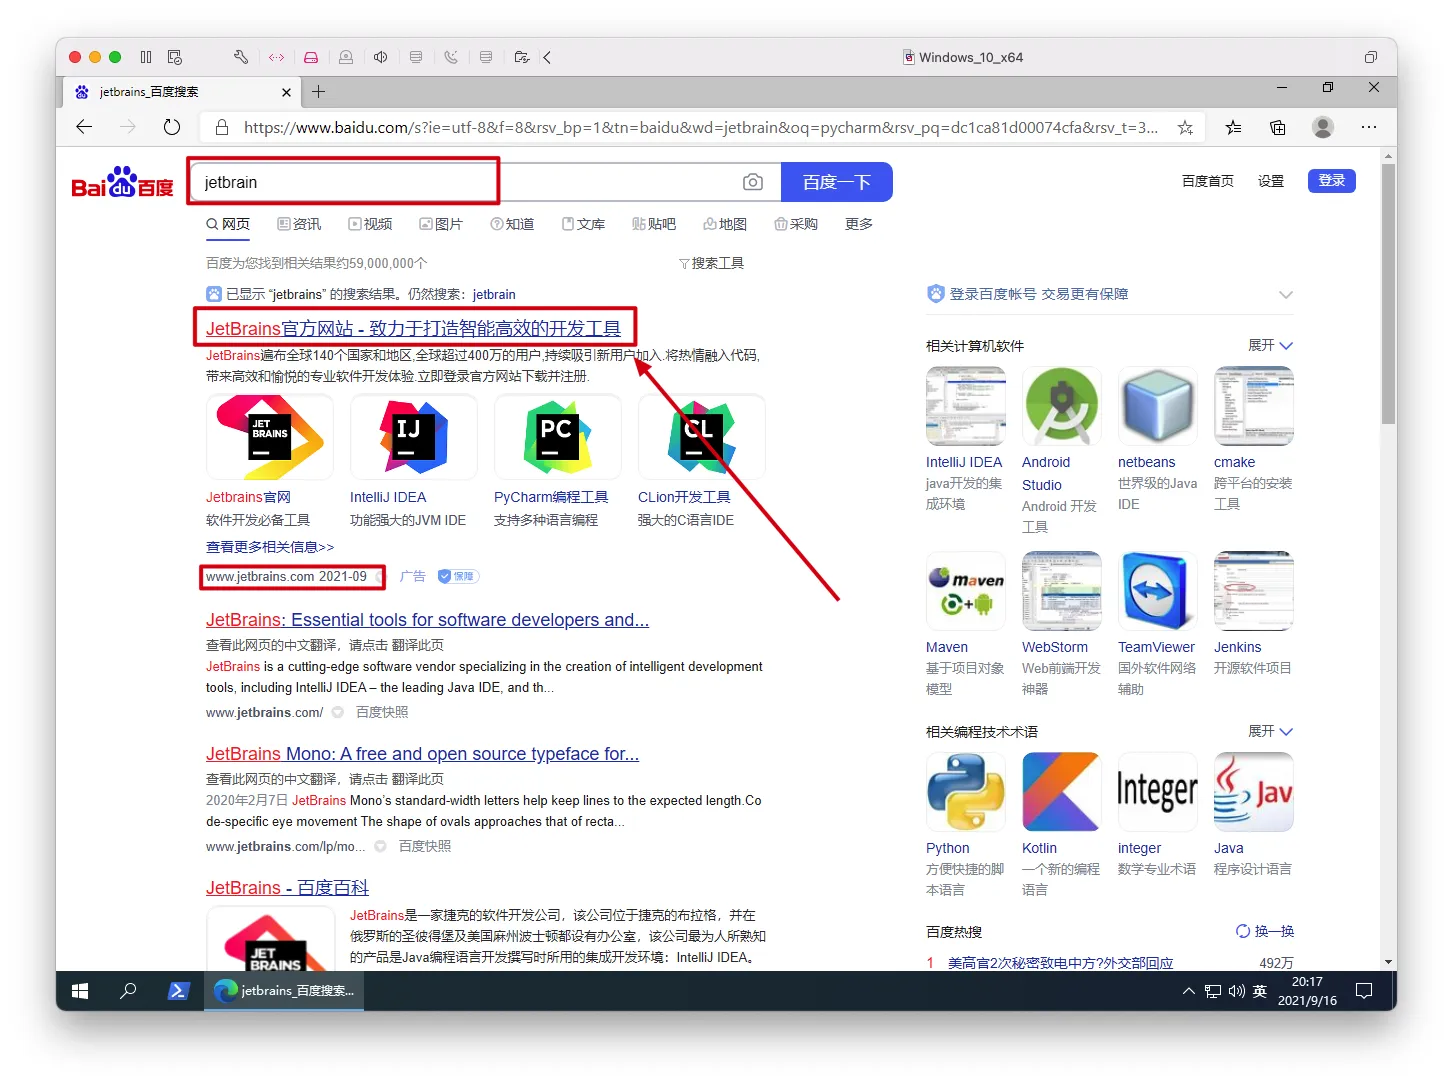Select the 网页 search tab
The width and height of the screenshot is (1453, 1085).
pyautogui.click(x=228, y=224)
